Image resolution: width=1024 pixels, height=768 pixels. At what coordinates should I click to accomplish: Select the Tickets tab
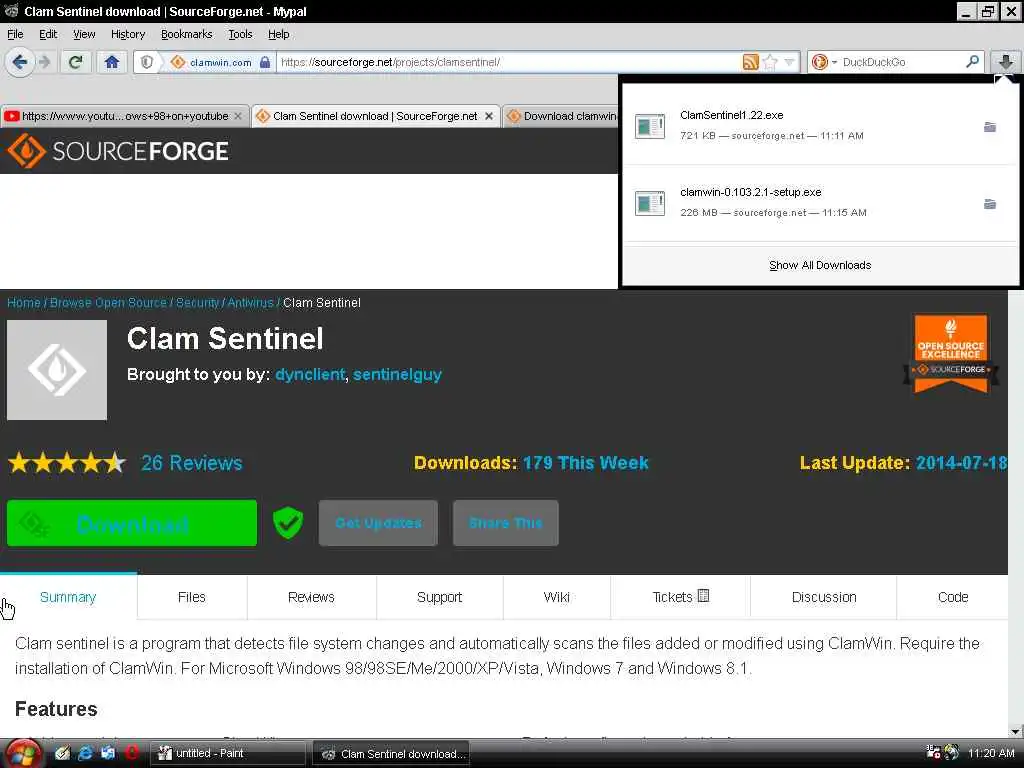click(680, 597)
